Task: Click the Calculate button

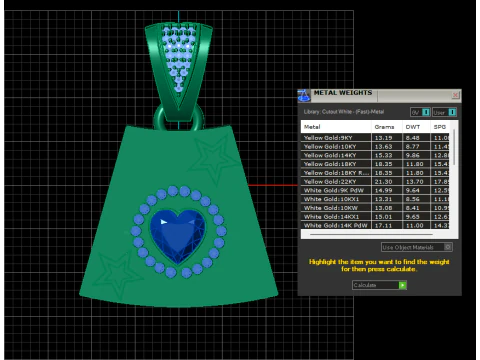Action: [379, 285]
